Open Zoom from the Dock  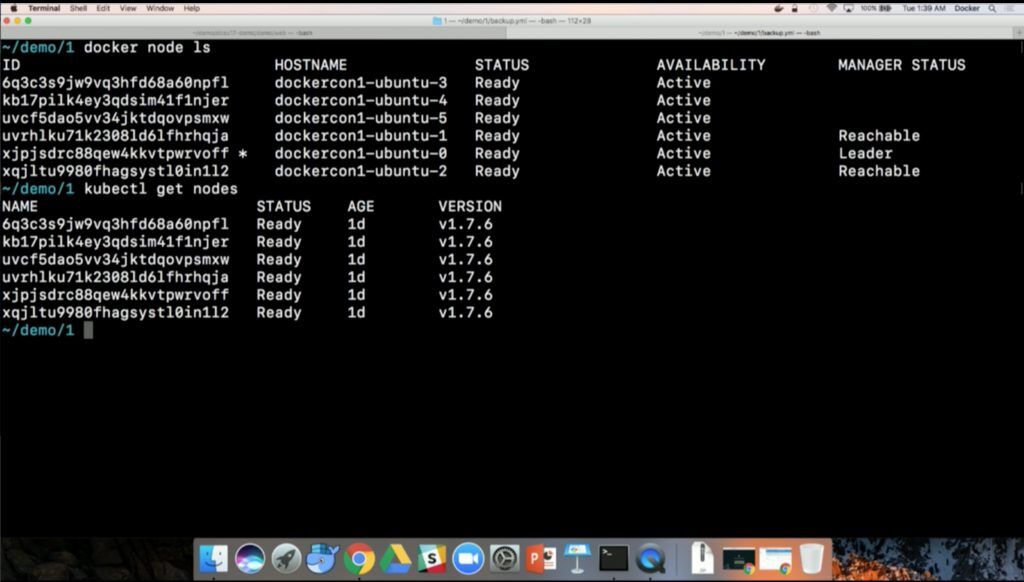pos(468,558)
